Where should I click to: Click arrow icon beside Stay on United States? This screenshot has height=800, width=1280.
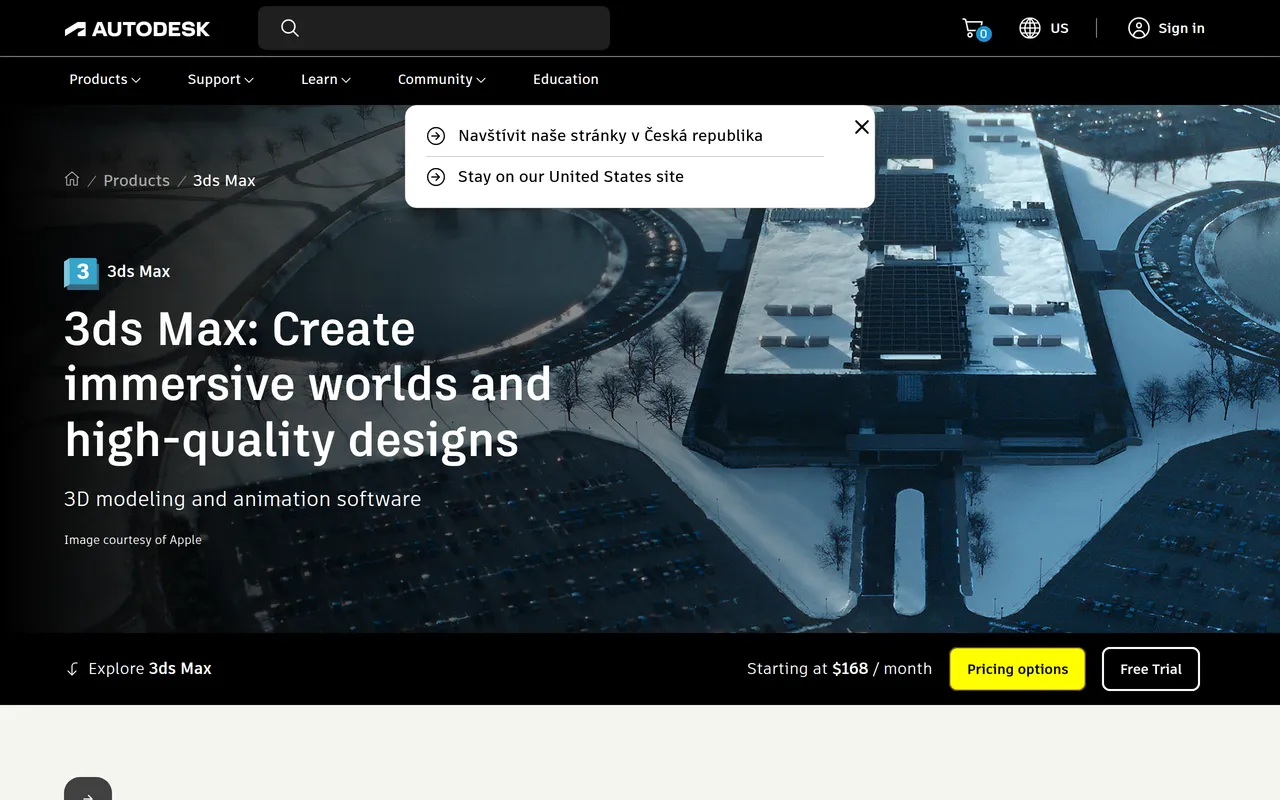(x=436, y=177)
